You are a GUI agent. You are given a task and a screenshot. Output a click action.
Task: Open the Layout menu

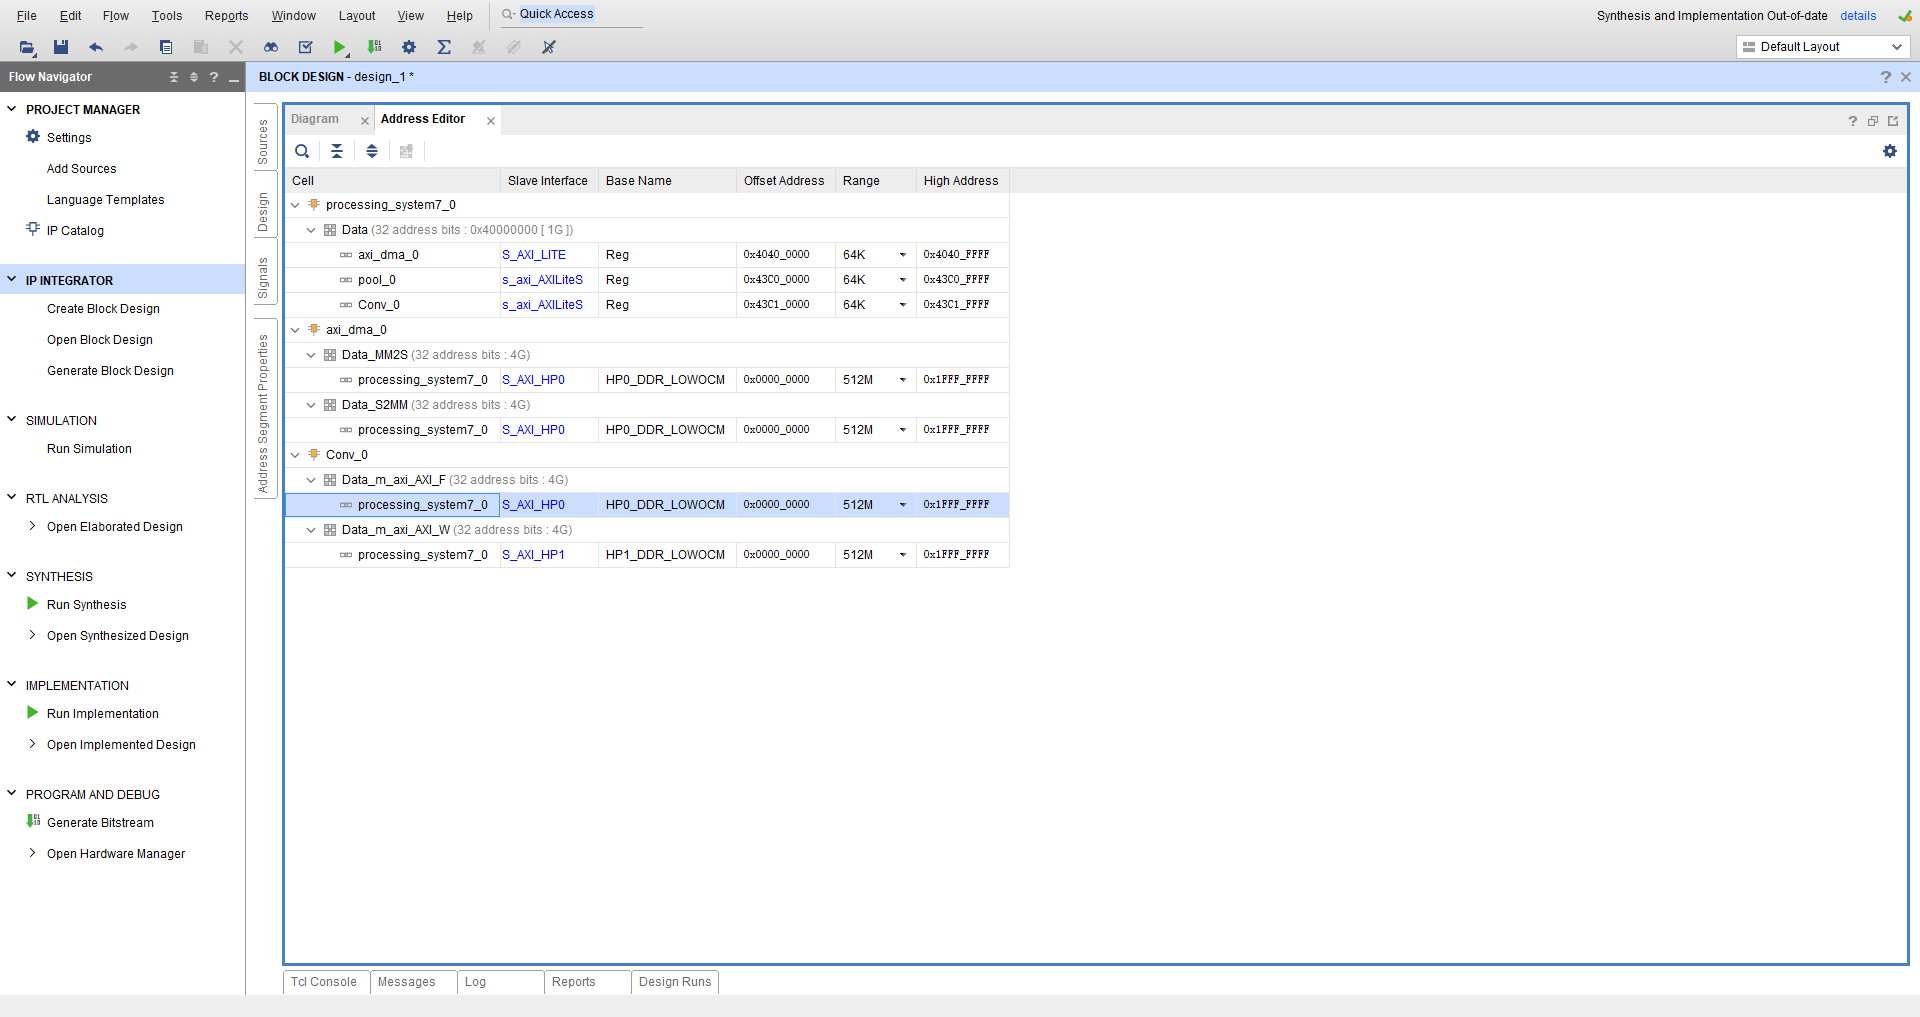[357, 16]
